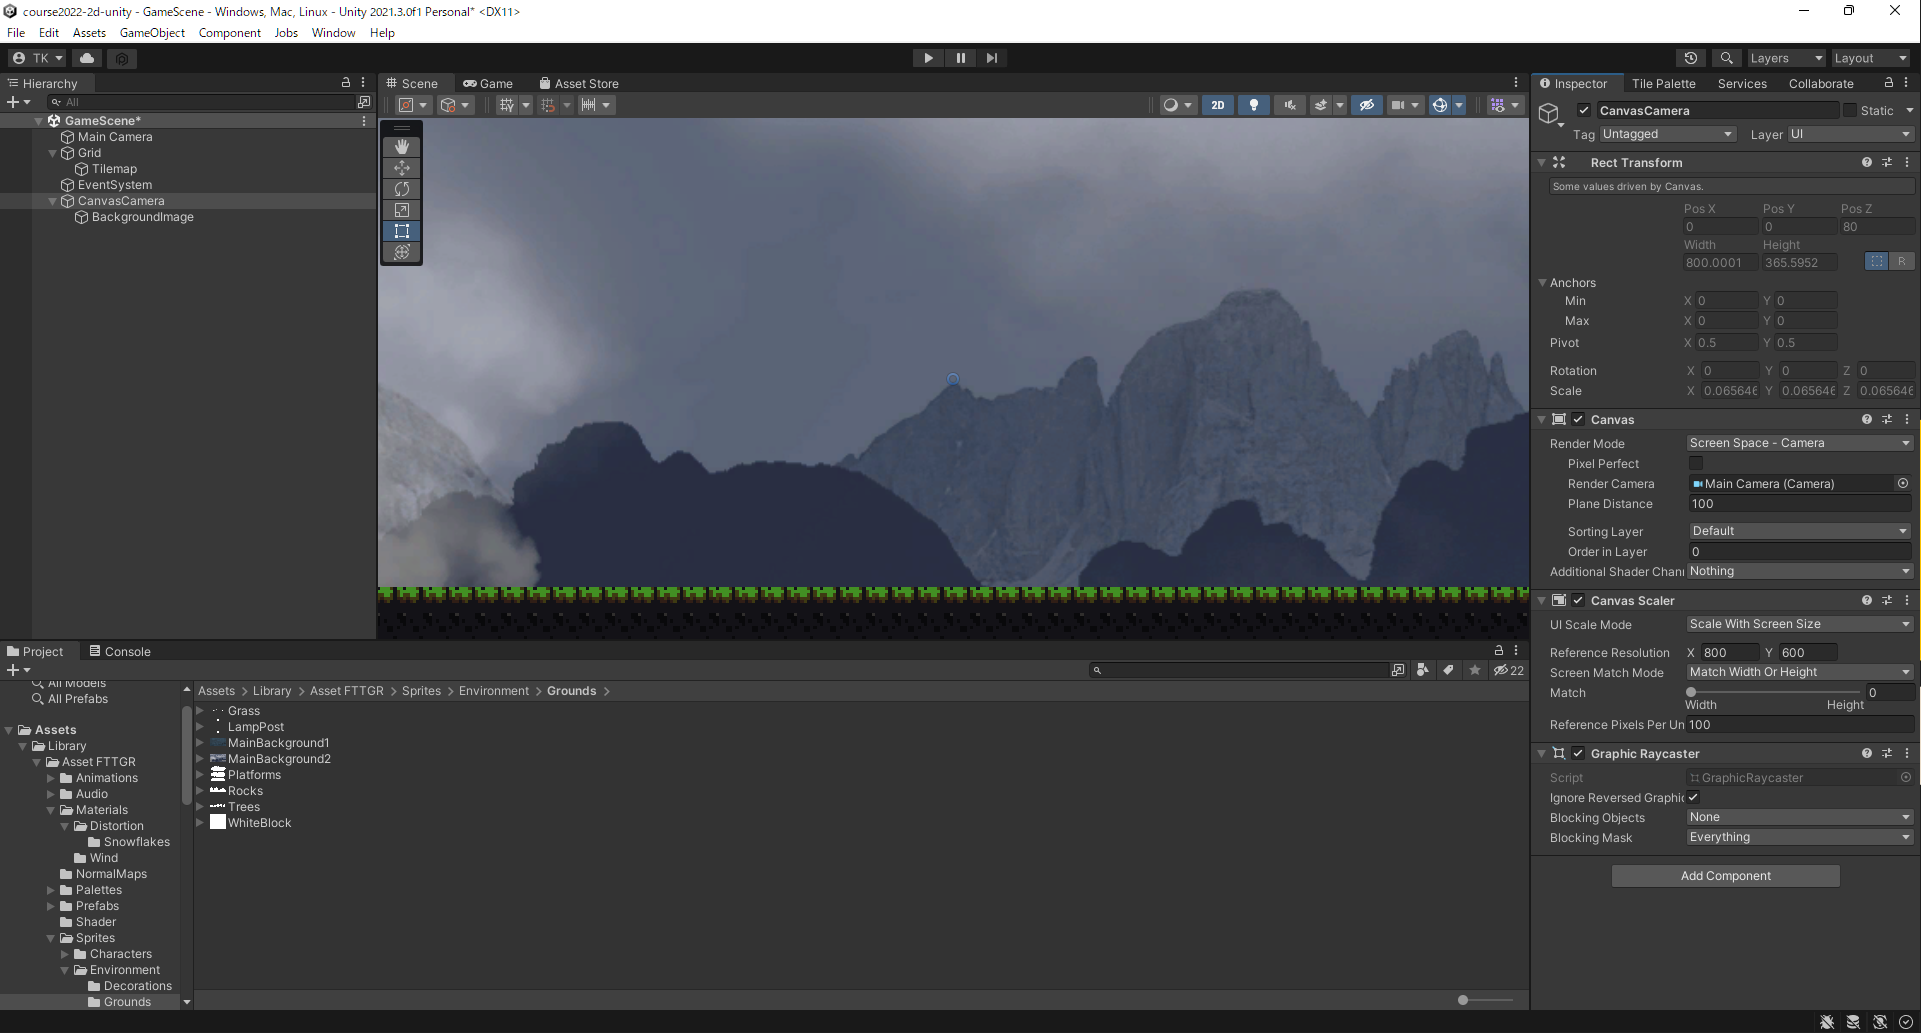Screen dimensions: 1921x1033
Task: Open the Tag dropdown
Action: (1668, 134)
